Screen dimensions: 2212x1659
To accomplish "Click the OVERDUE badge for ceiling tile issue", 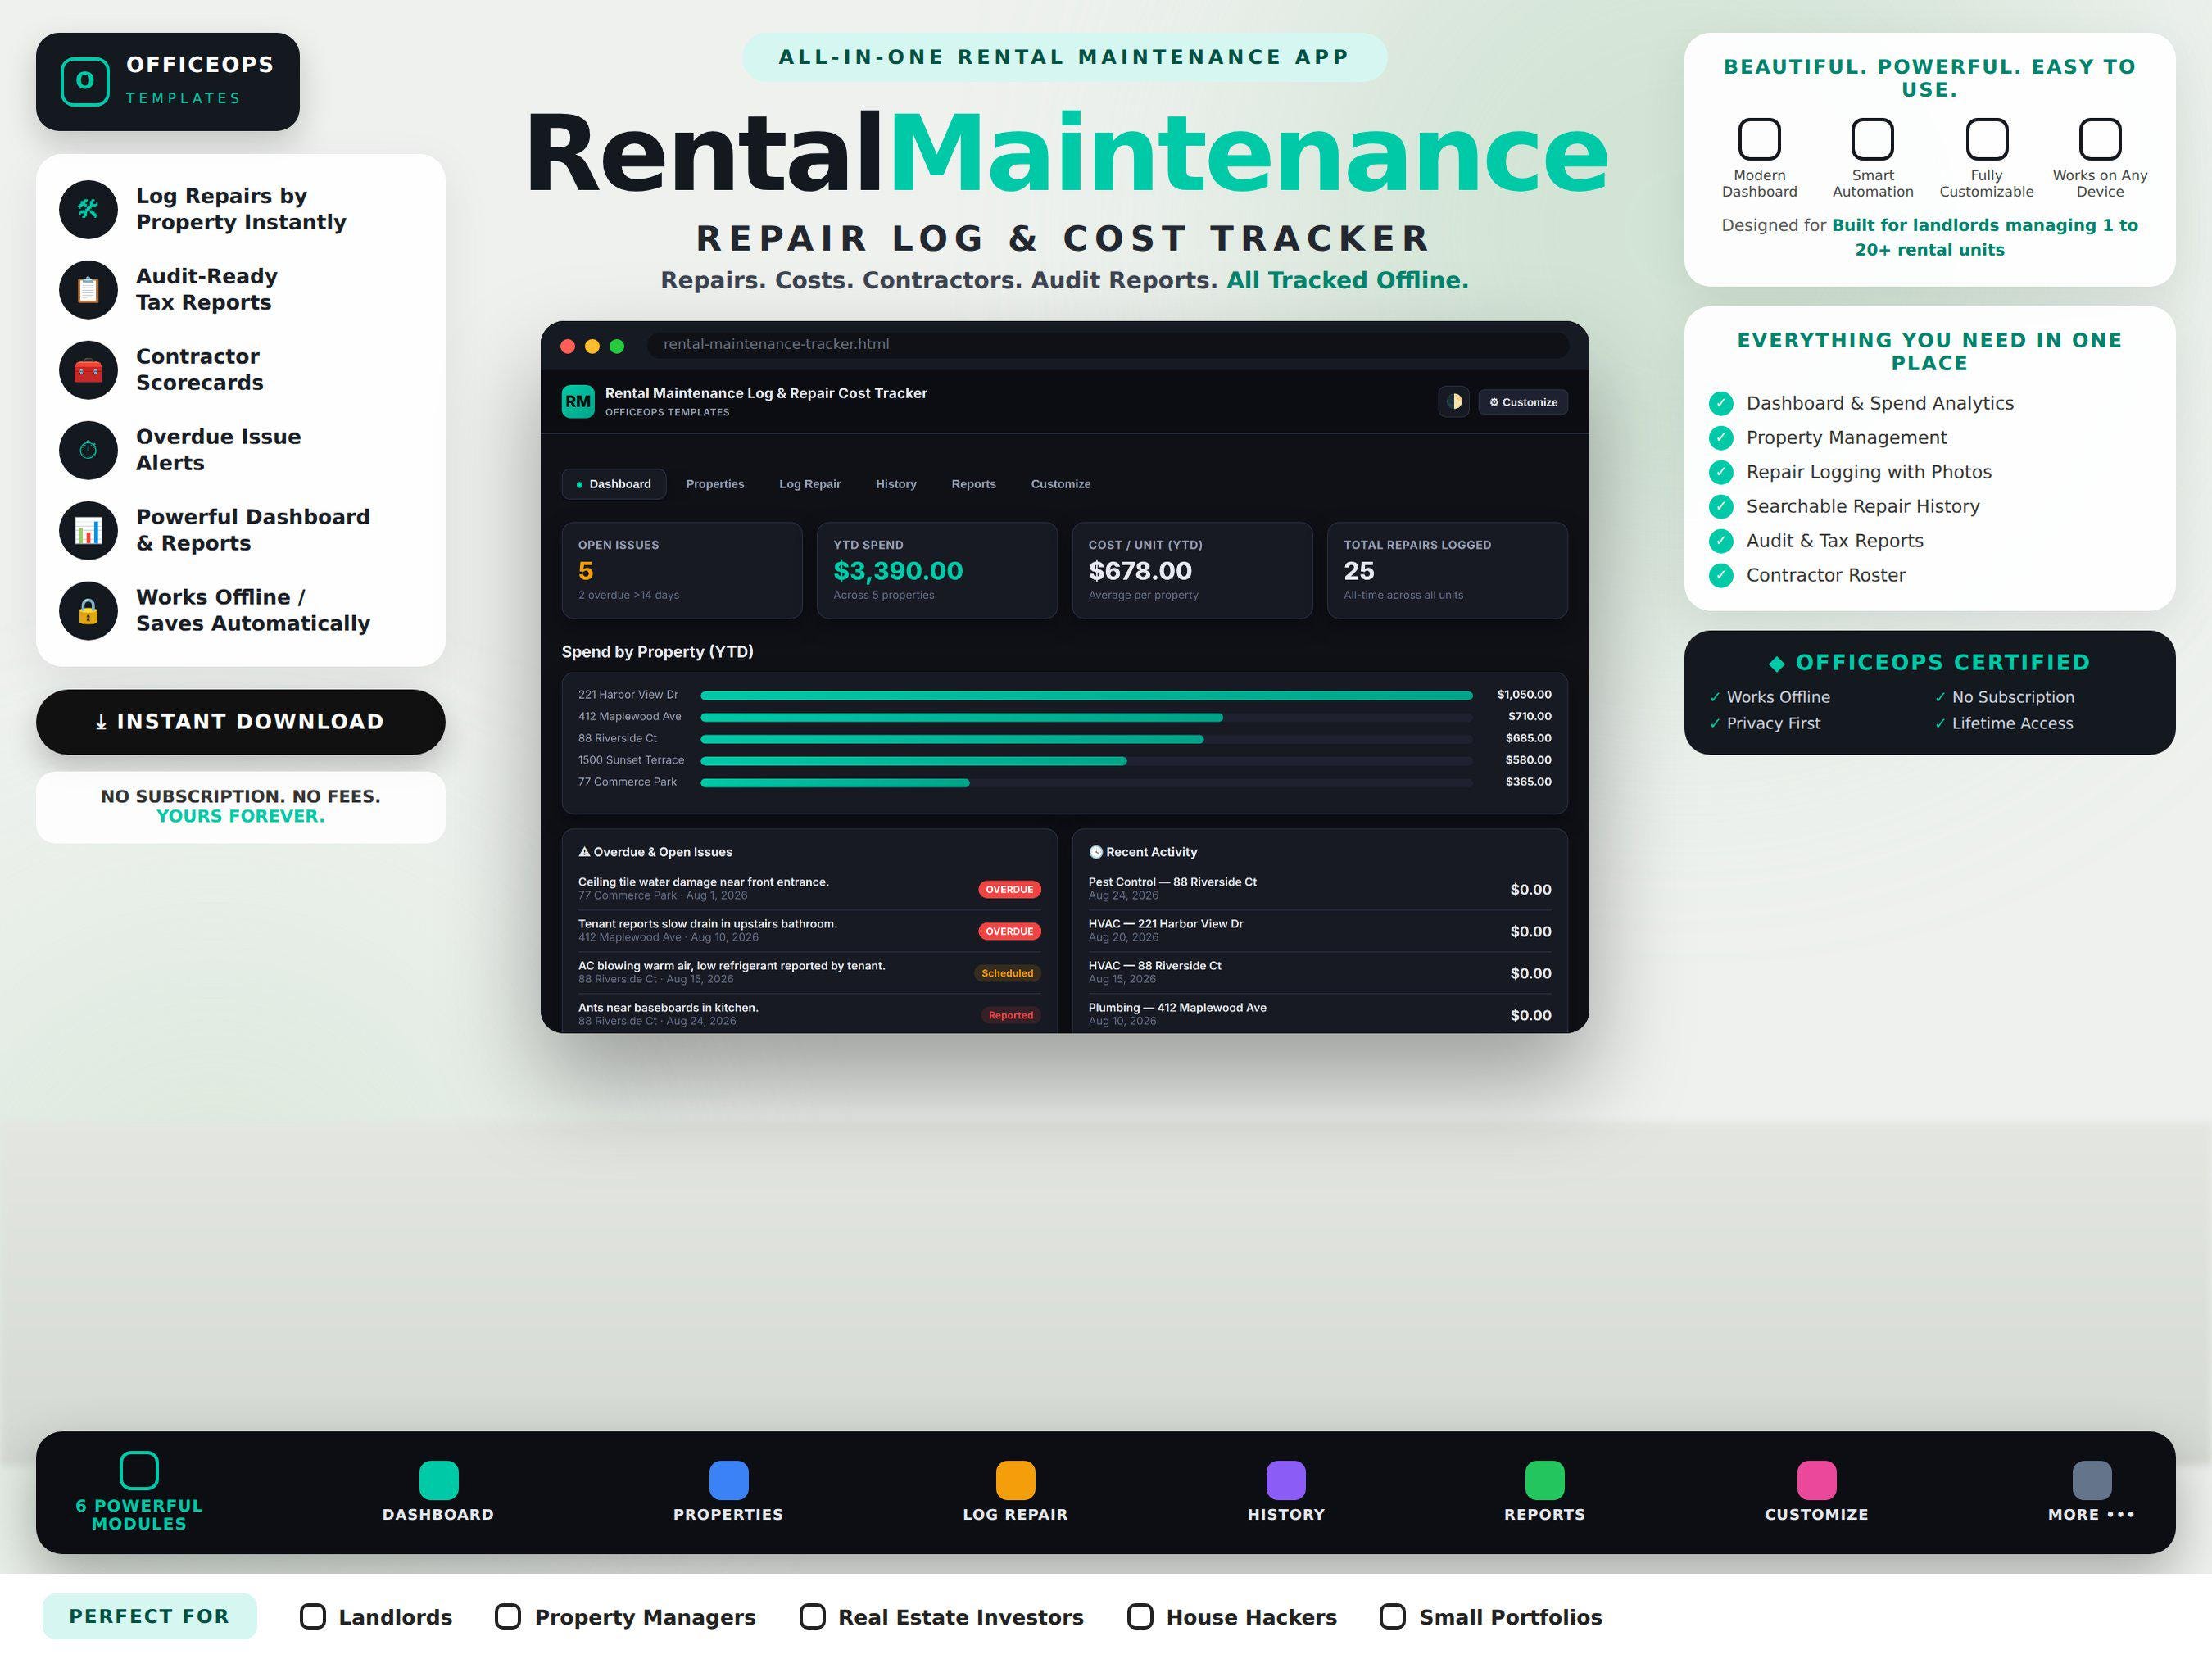I will [x=1009, y=889].
